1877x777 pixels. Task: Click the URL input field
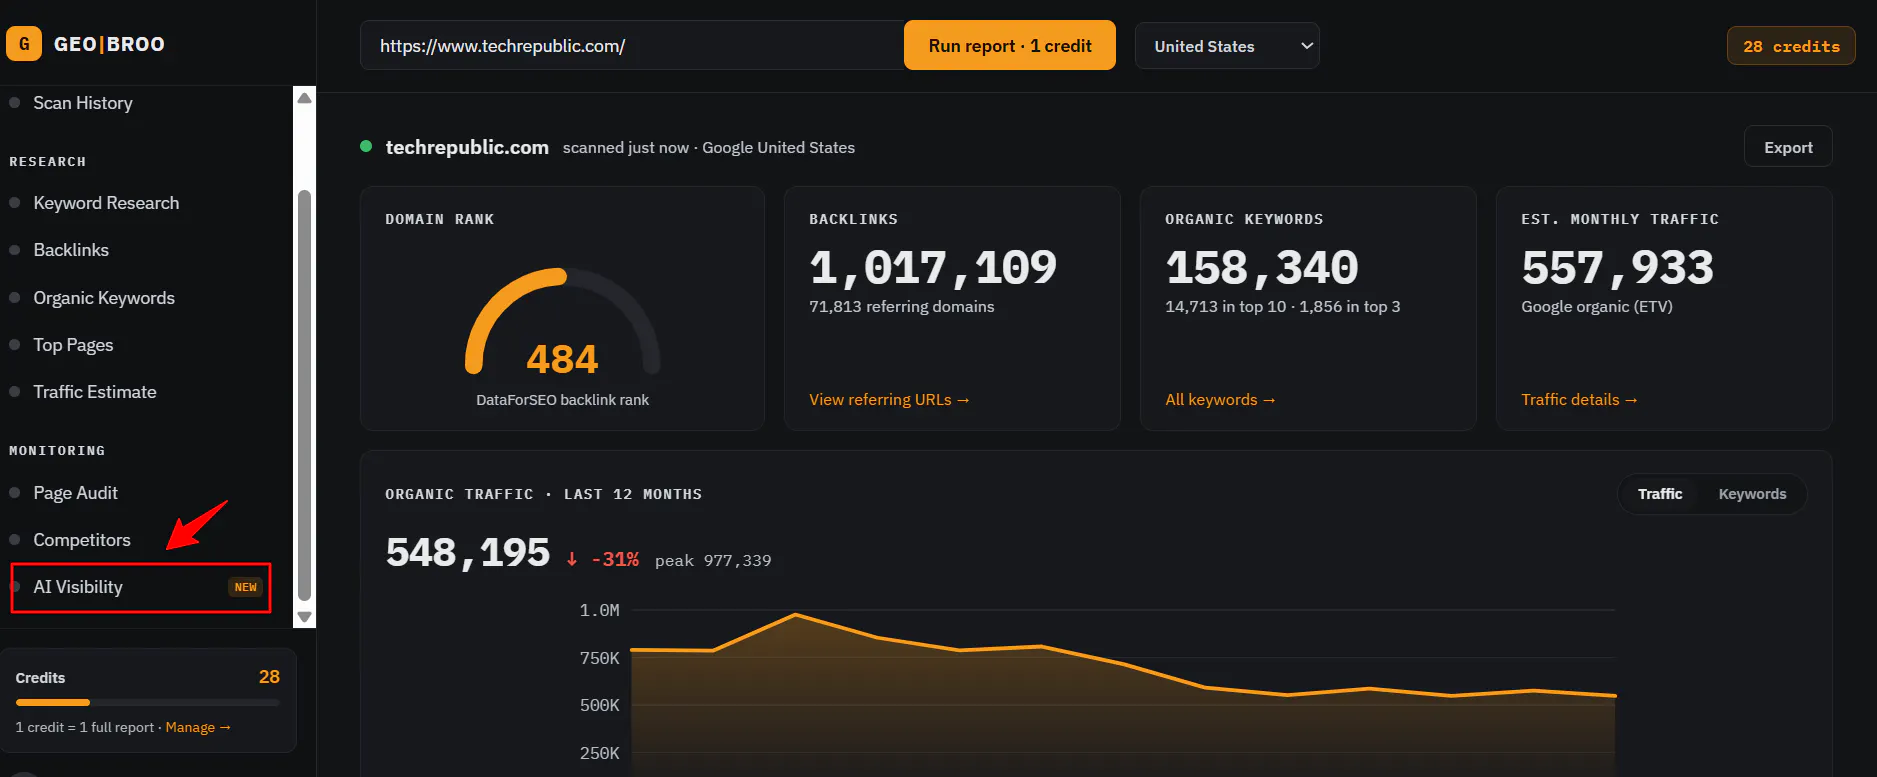(632, 46)
